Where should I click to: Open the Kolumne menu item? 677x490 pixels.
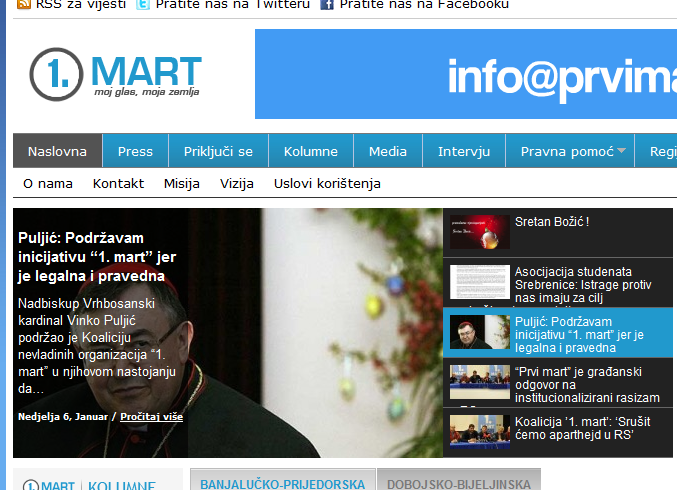pos(310,151)
